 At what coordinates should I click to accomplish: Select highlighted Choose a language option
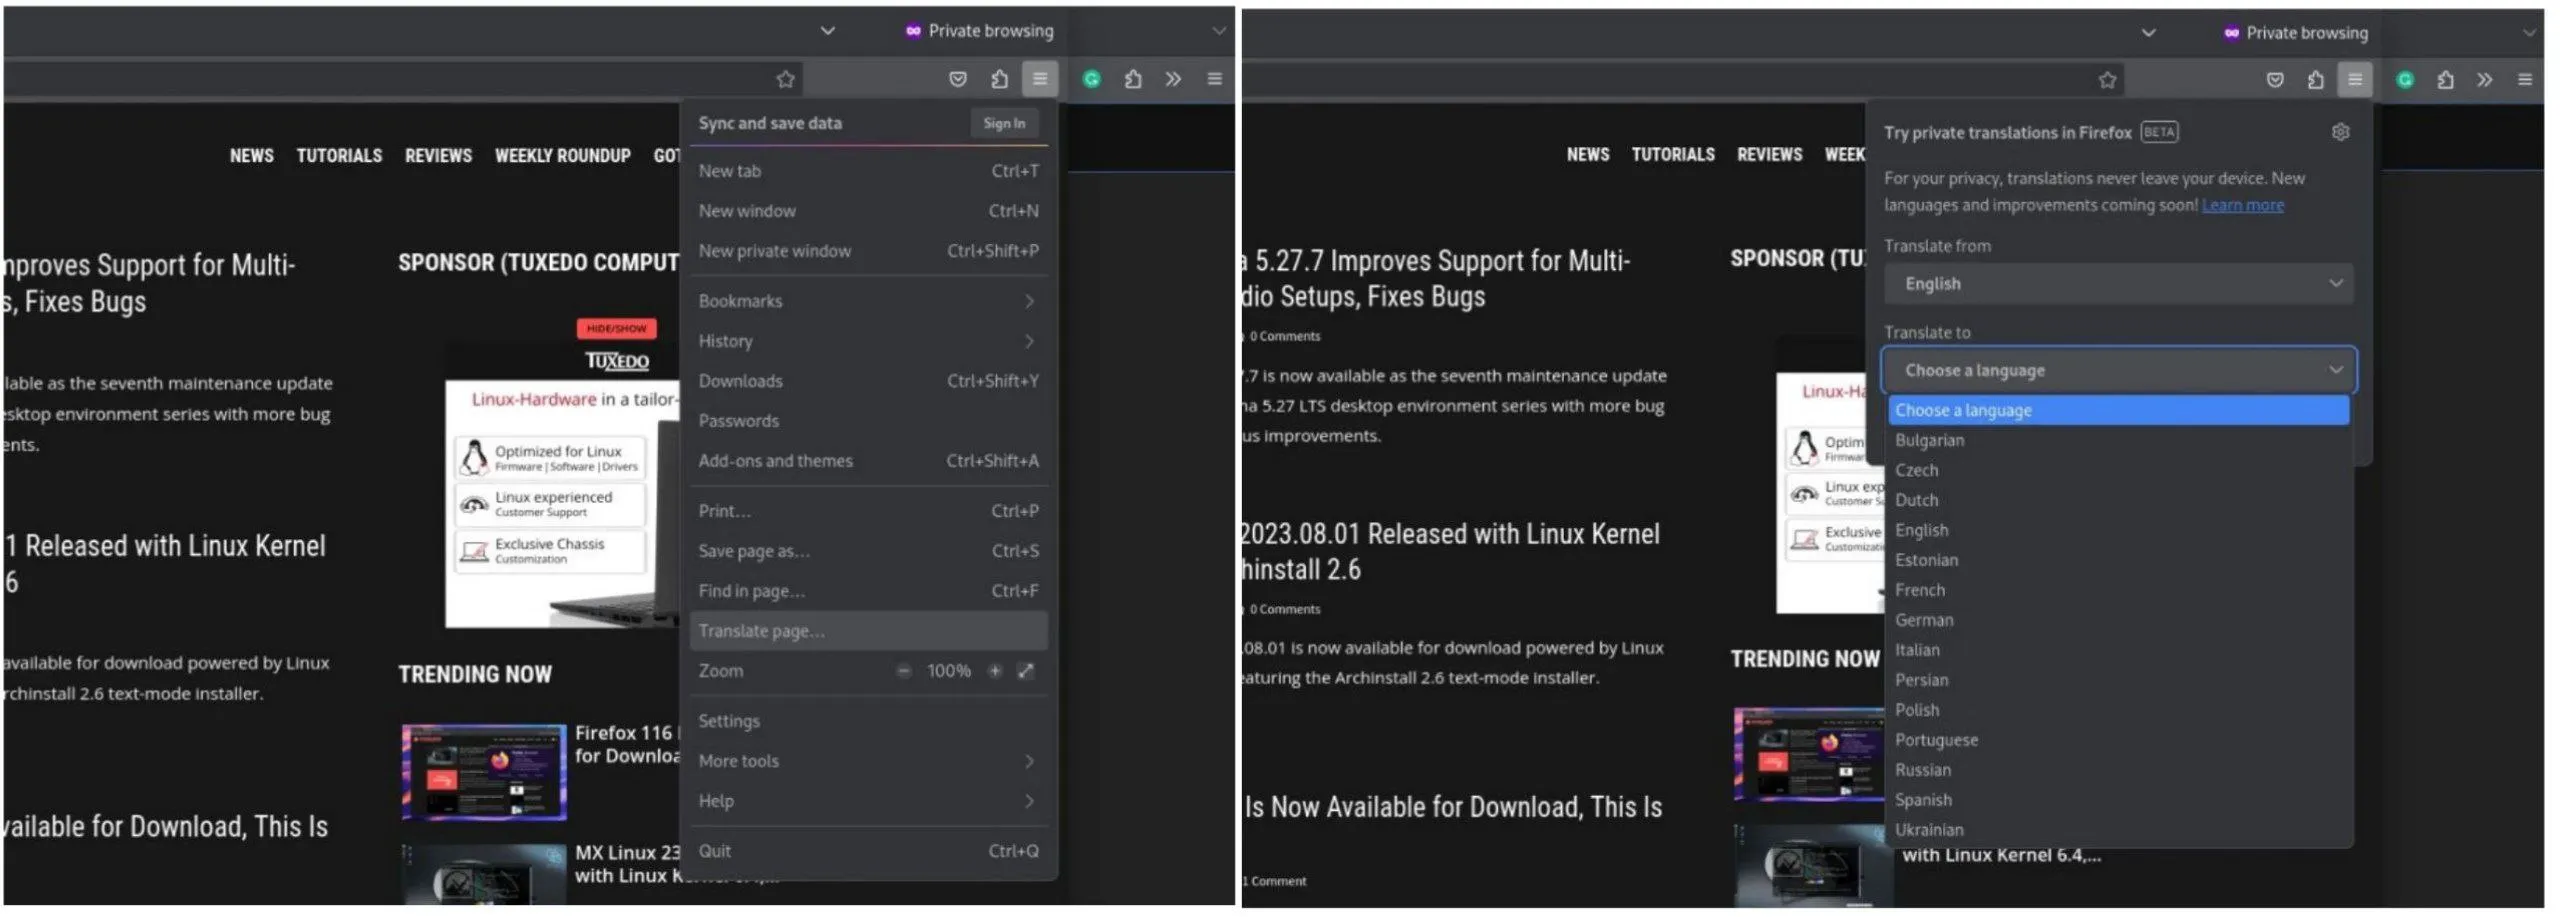pos(2118,410)
